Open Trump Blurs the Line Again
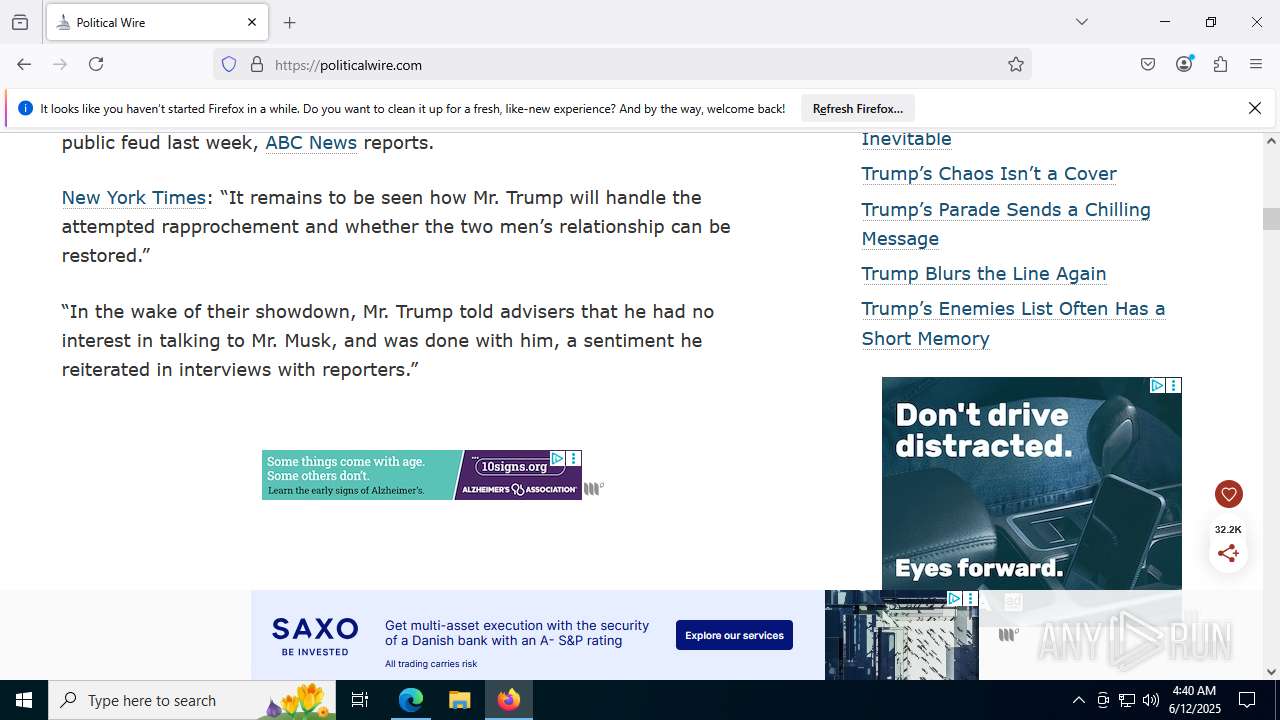Viewport: 1280px width, 720px height. 984,274
